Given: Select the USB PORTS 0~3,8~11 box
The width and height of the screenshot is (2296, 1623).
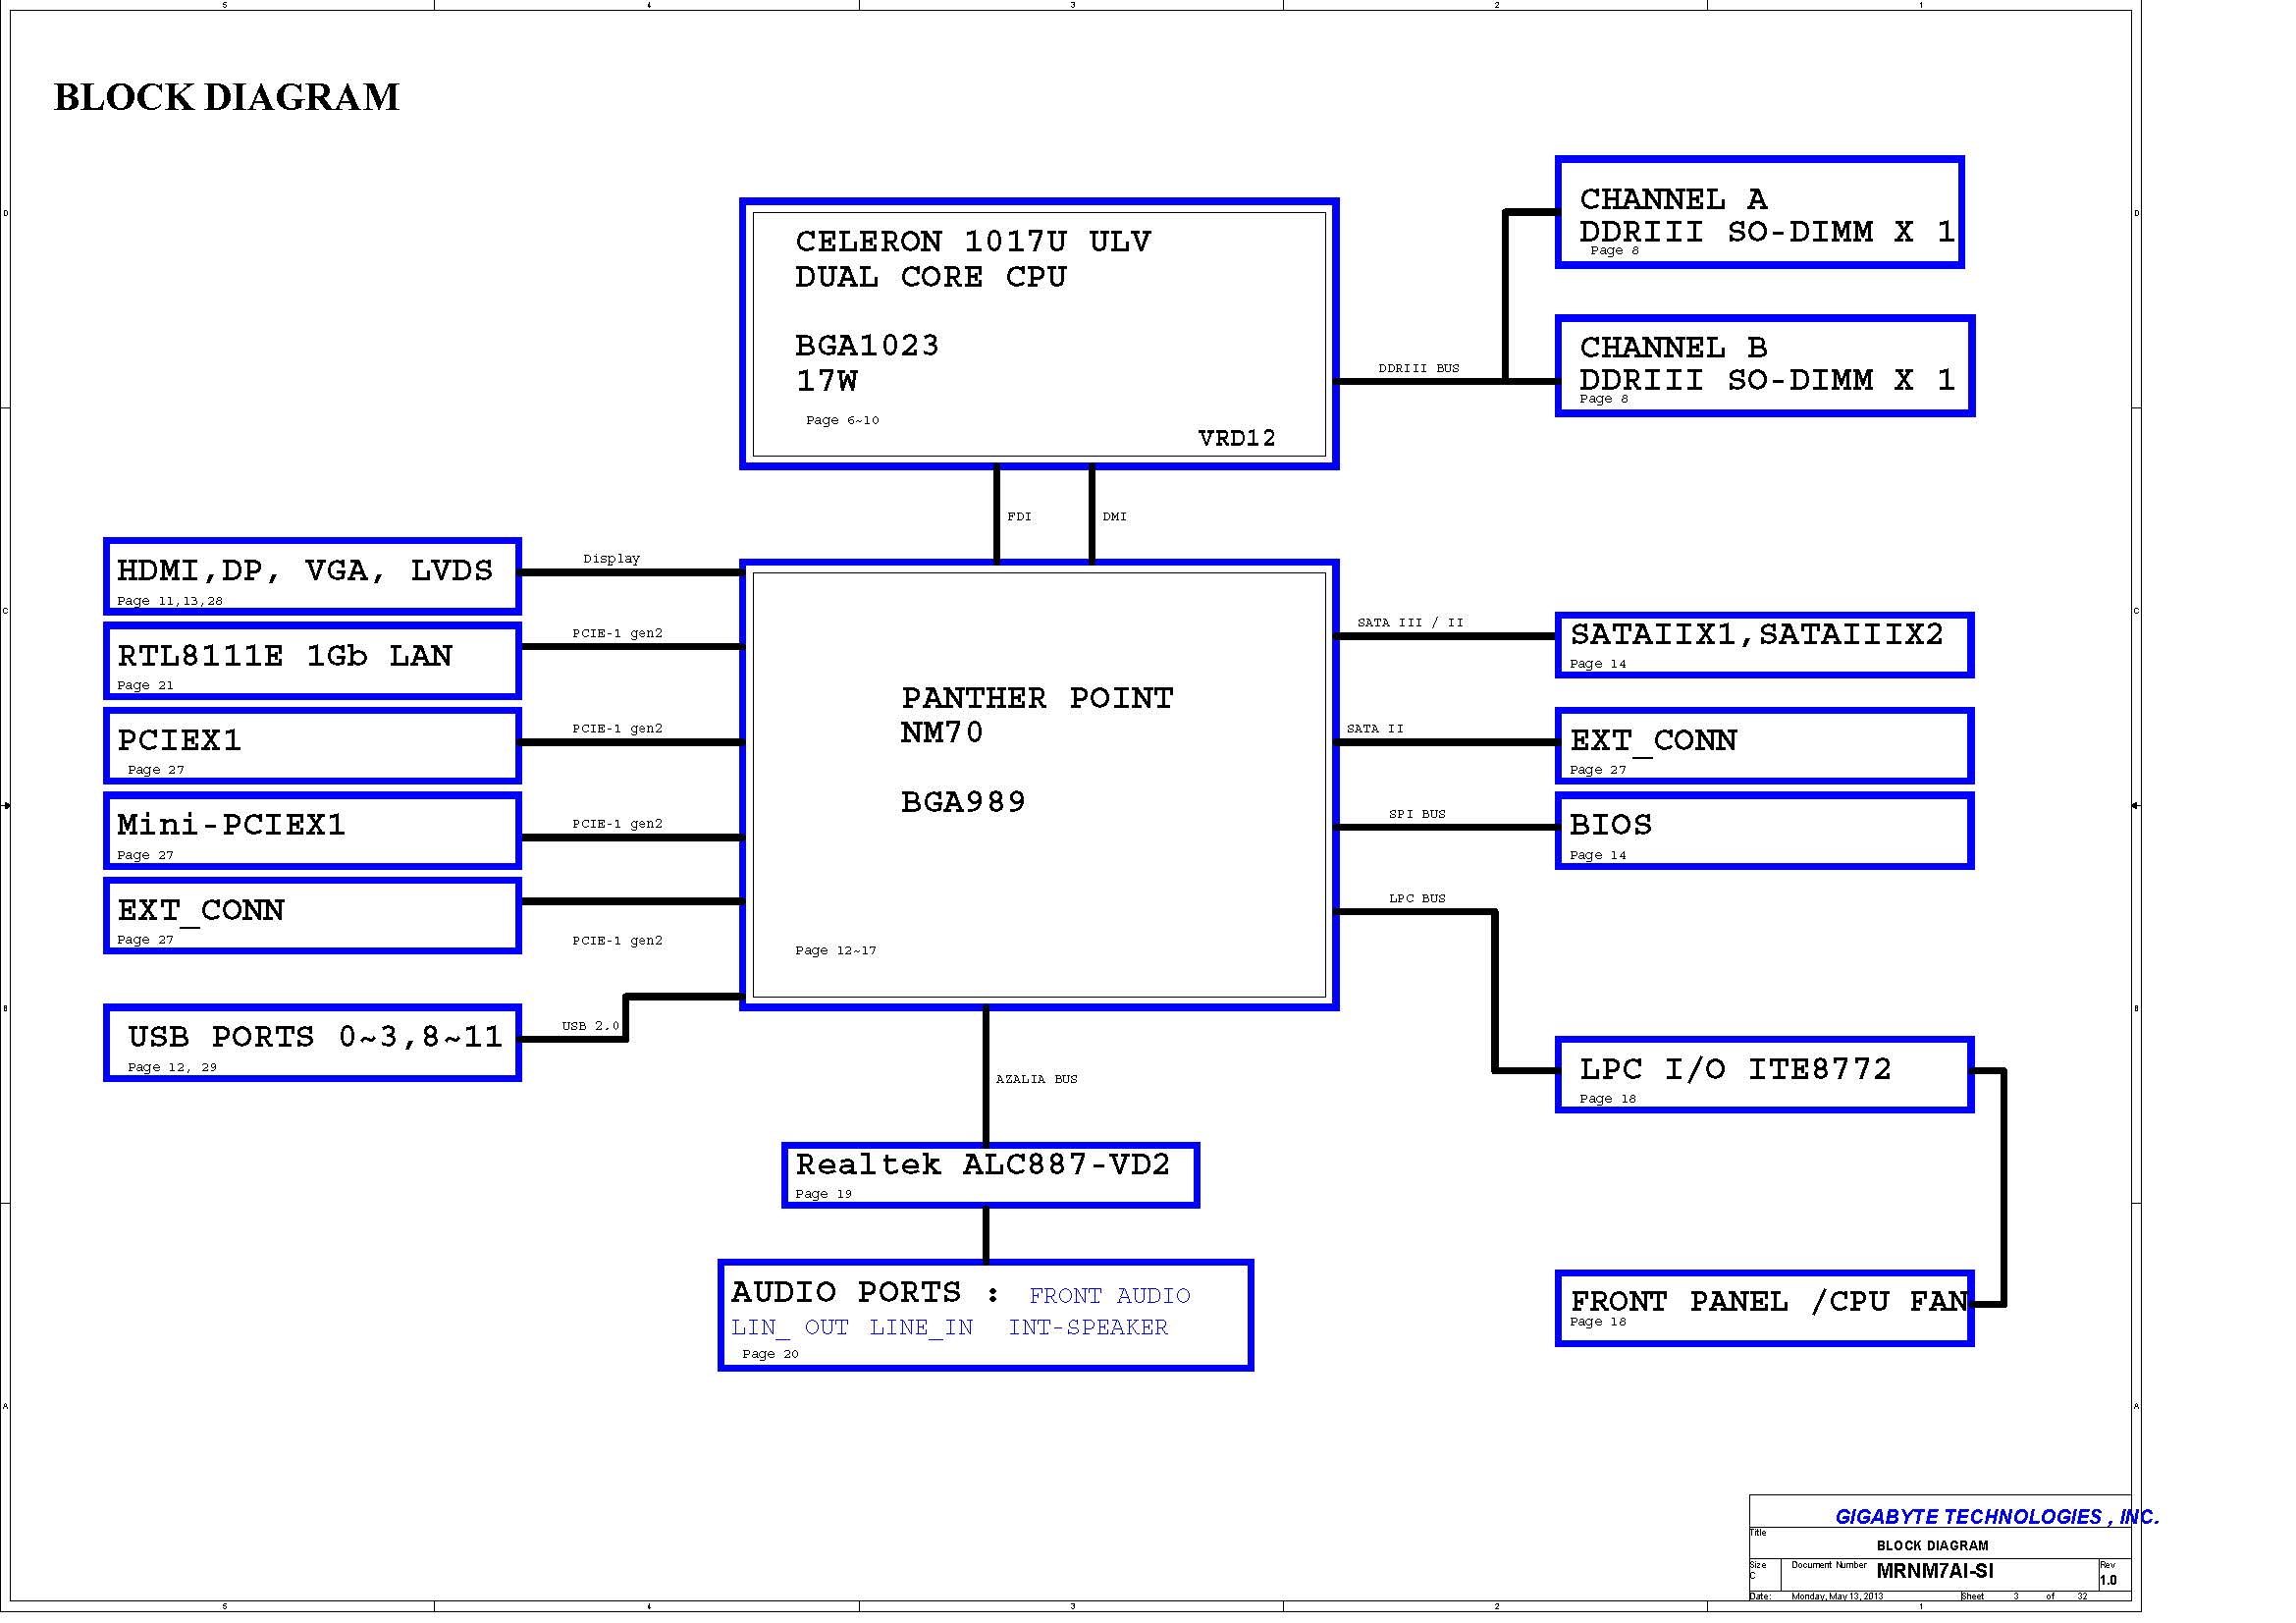Looking at the screenshot, I should [312, 1043].
